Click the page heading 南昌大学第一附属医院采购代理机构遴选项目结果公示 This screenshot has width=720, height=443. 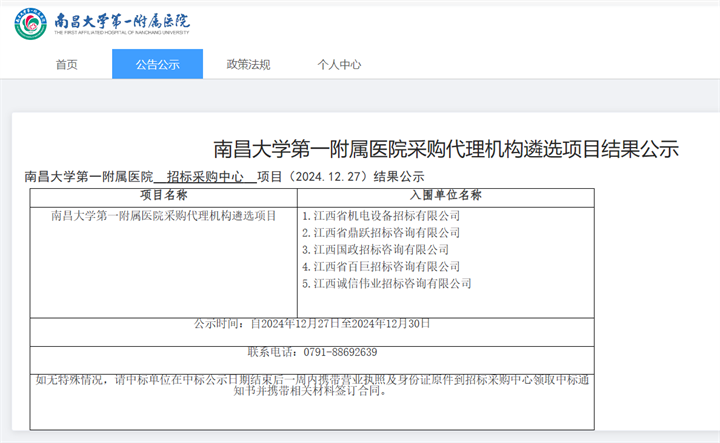[x=446, y=149]
